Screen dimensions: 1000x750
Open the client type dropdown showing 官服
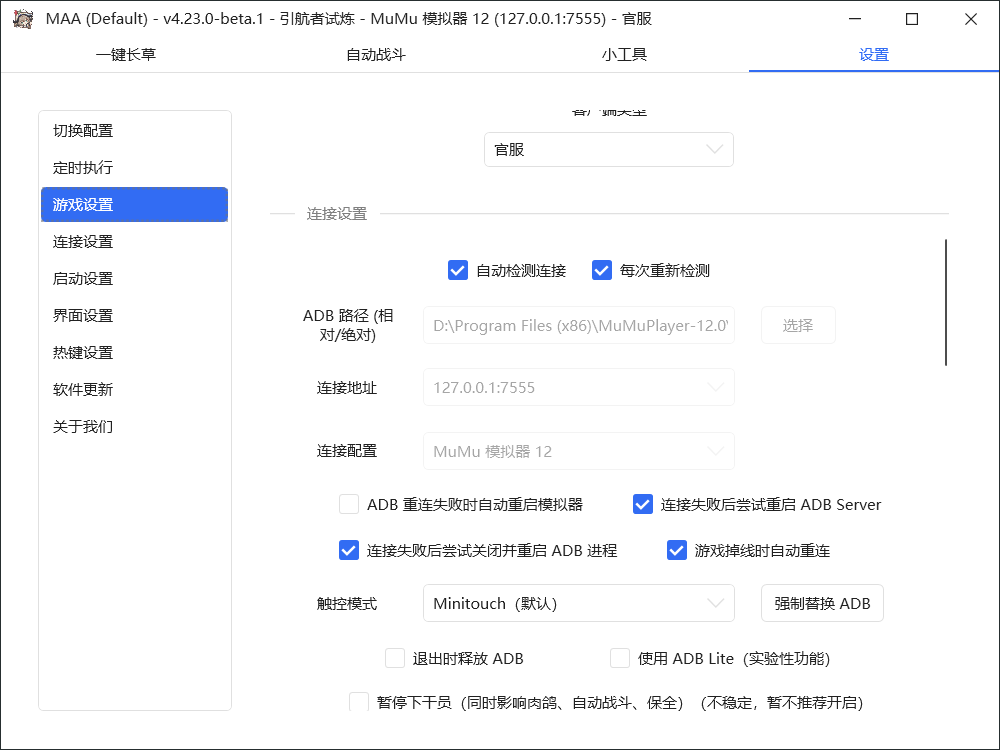(x=609, y=149)
